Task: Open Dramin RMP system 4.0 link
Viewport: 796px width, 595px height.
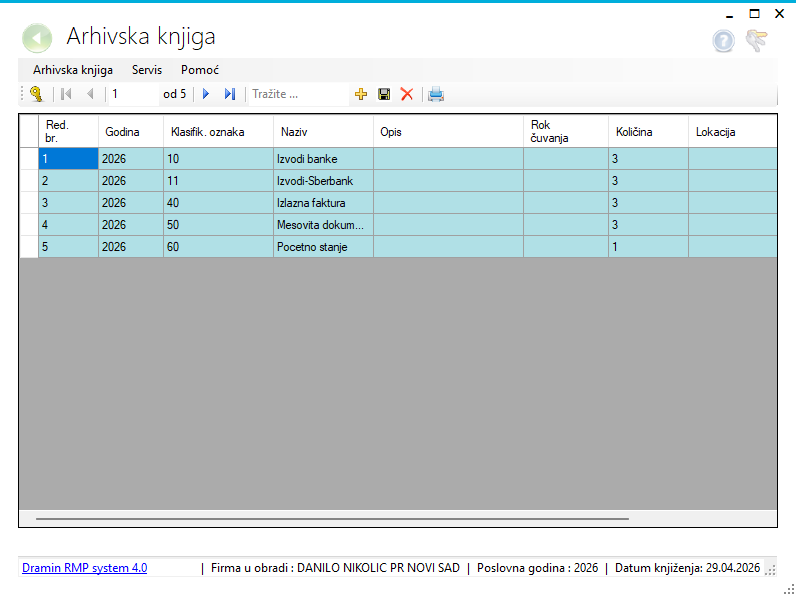Action: pos(85,568)
